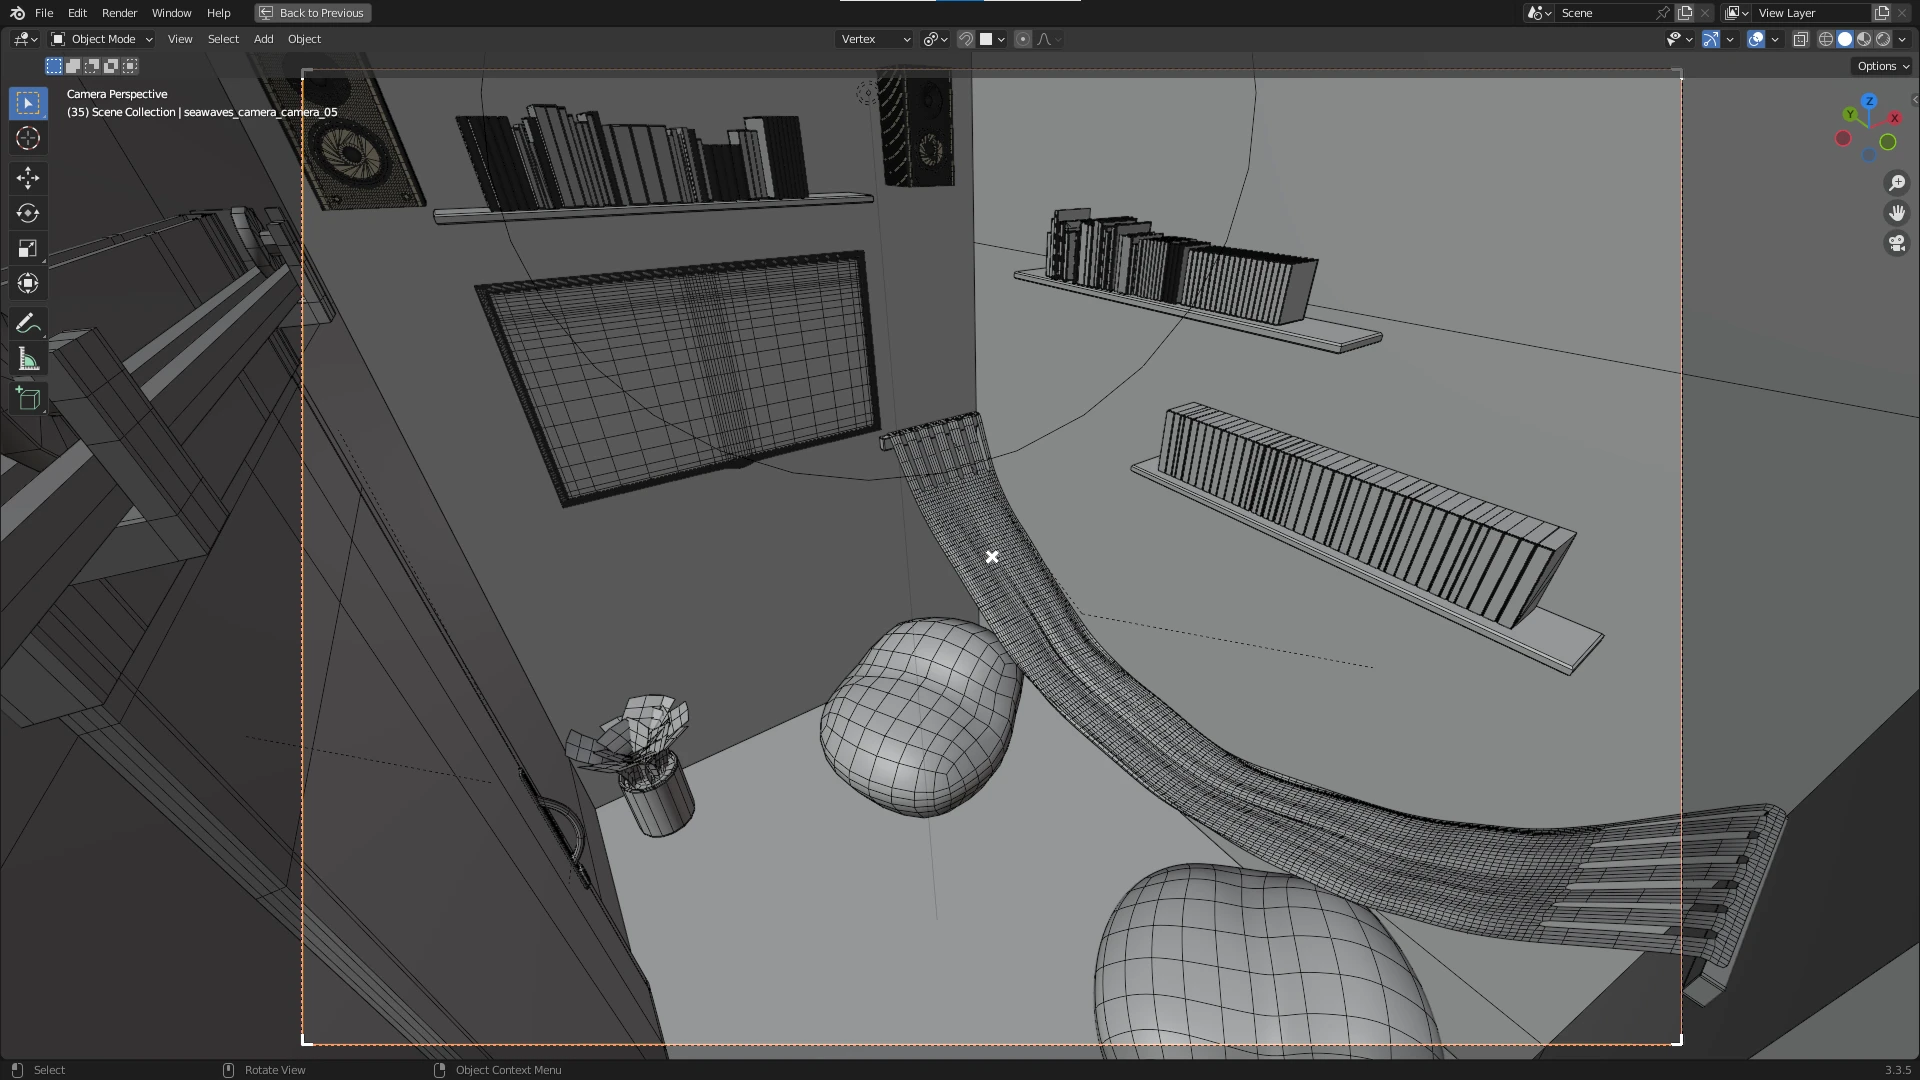Screen dimensions: 1920x1080
Task: Click the 3.3.5 version in status bar
Action: (x=1897, y=1070)
